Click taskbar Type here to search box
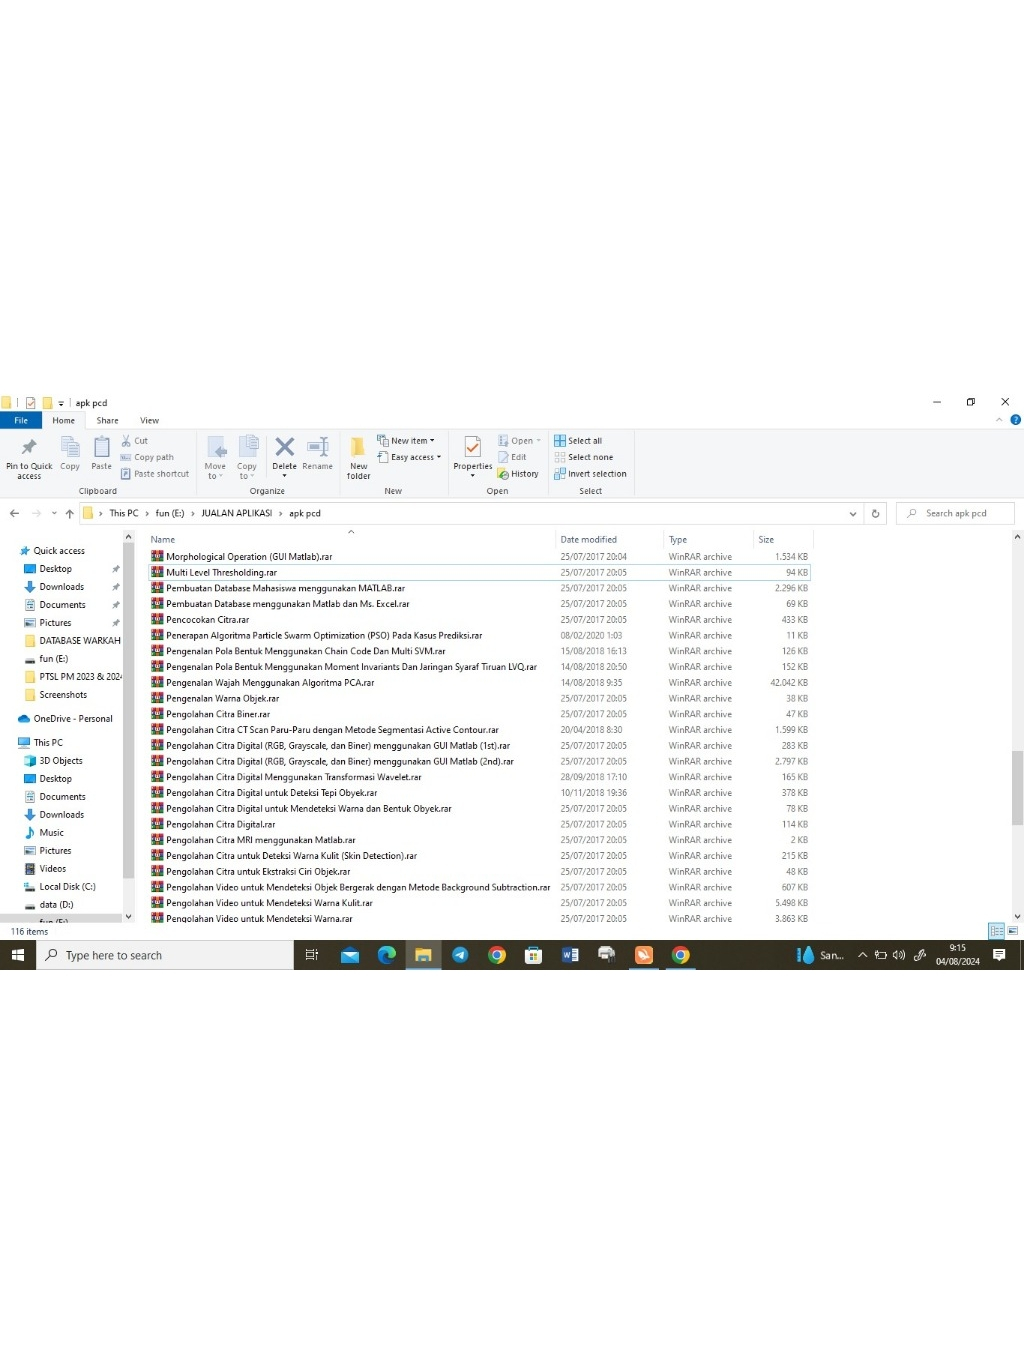1024x1364 pixels. 165,955
